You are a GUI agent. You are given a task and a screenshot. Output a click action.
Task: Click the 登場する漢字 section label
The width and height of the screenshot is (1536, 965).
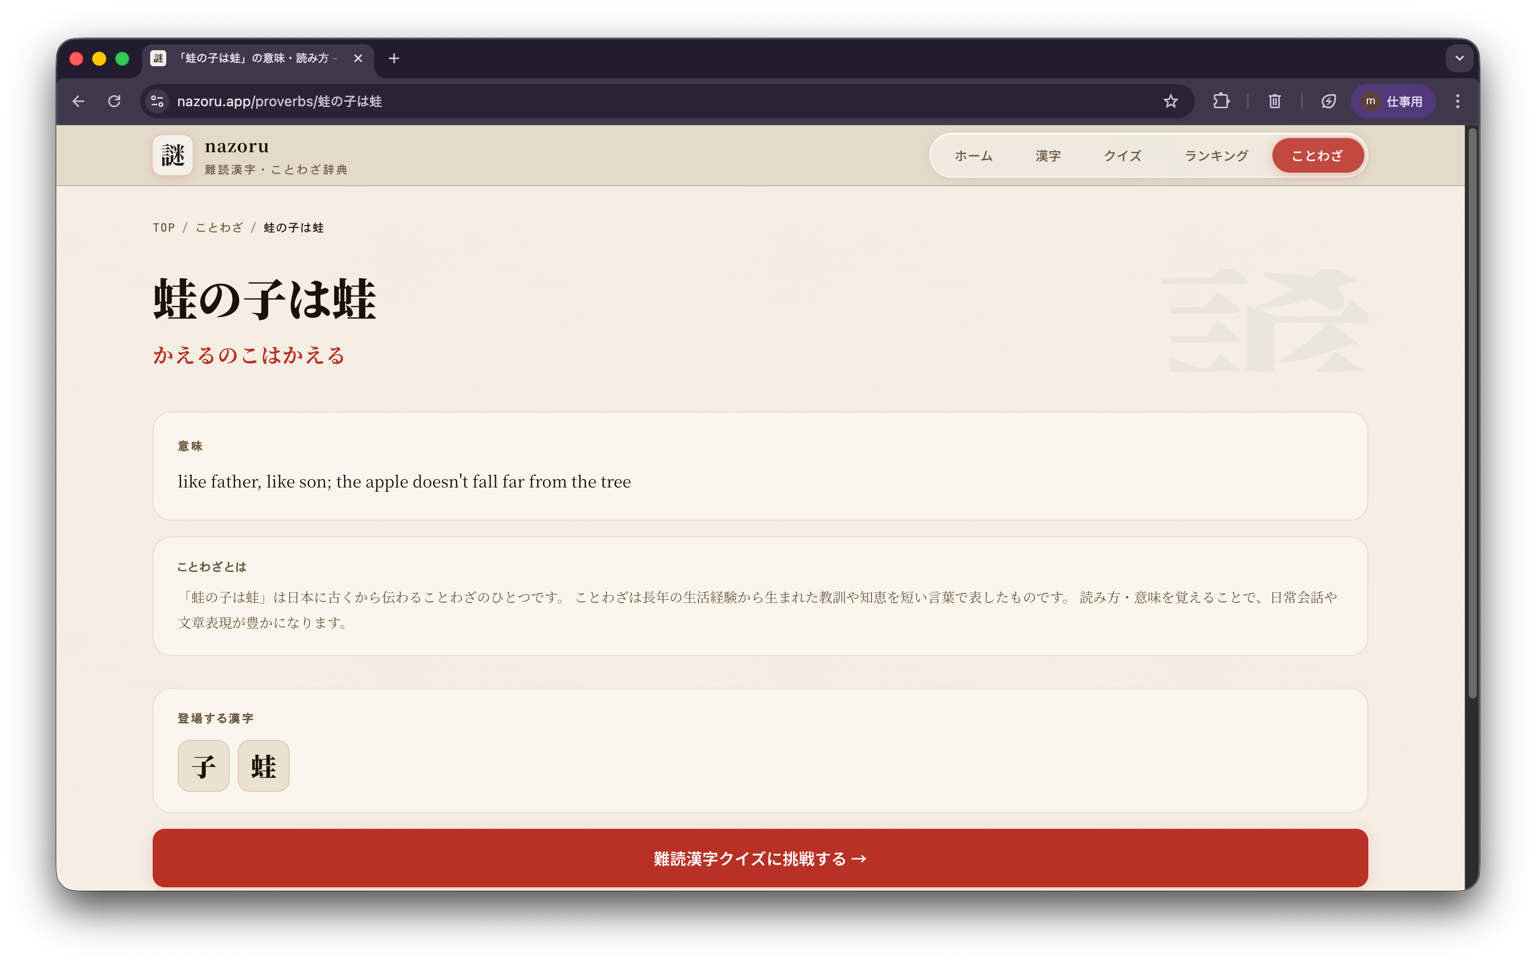(x=216, y=718)
